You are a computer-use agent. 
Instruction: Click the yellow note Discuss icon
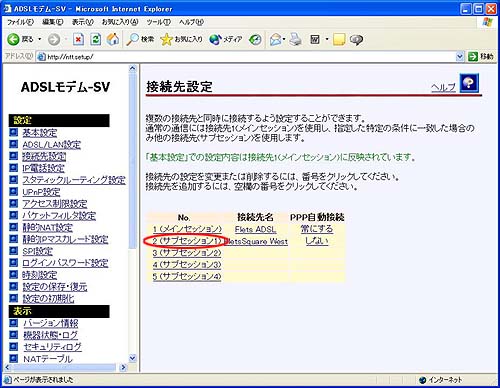point(339,39)
